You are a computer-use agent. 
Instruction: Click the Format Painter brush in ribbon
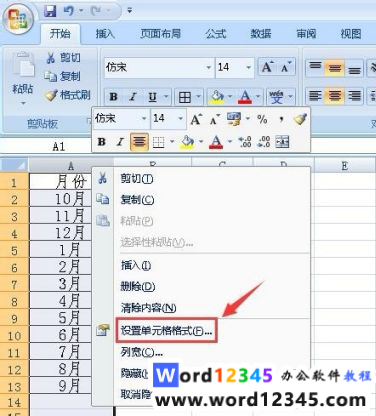tap(52, 96)
